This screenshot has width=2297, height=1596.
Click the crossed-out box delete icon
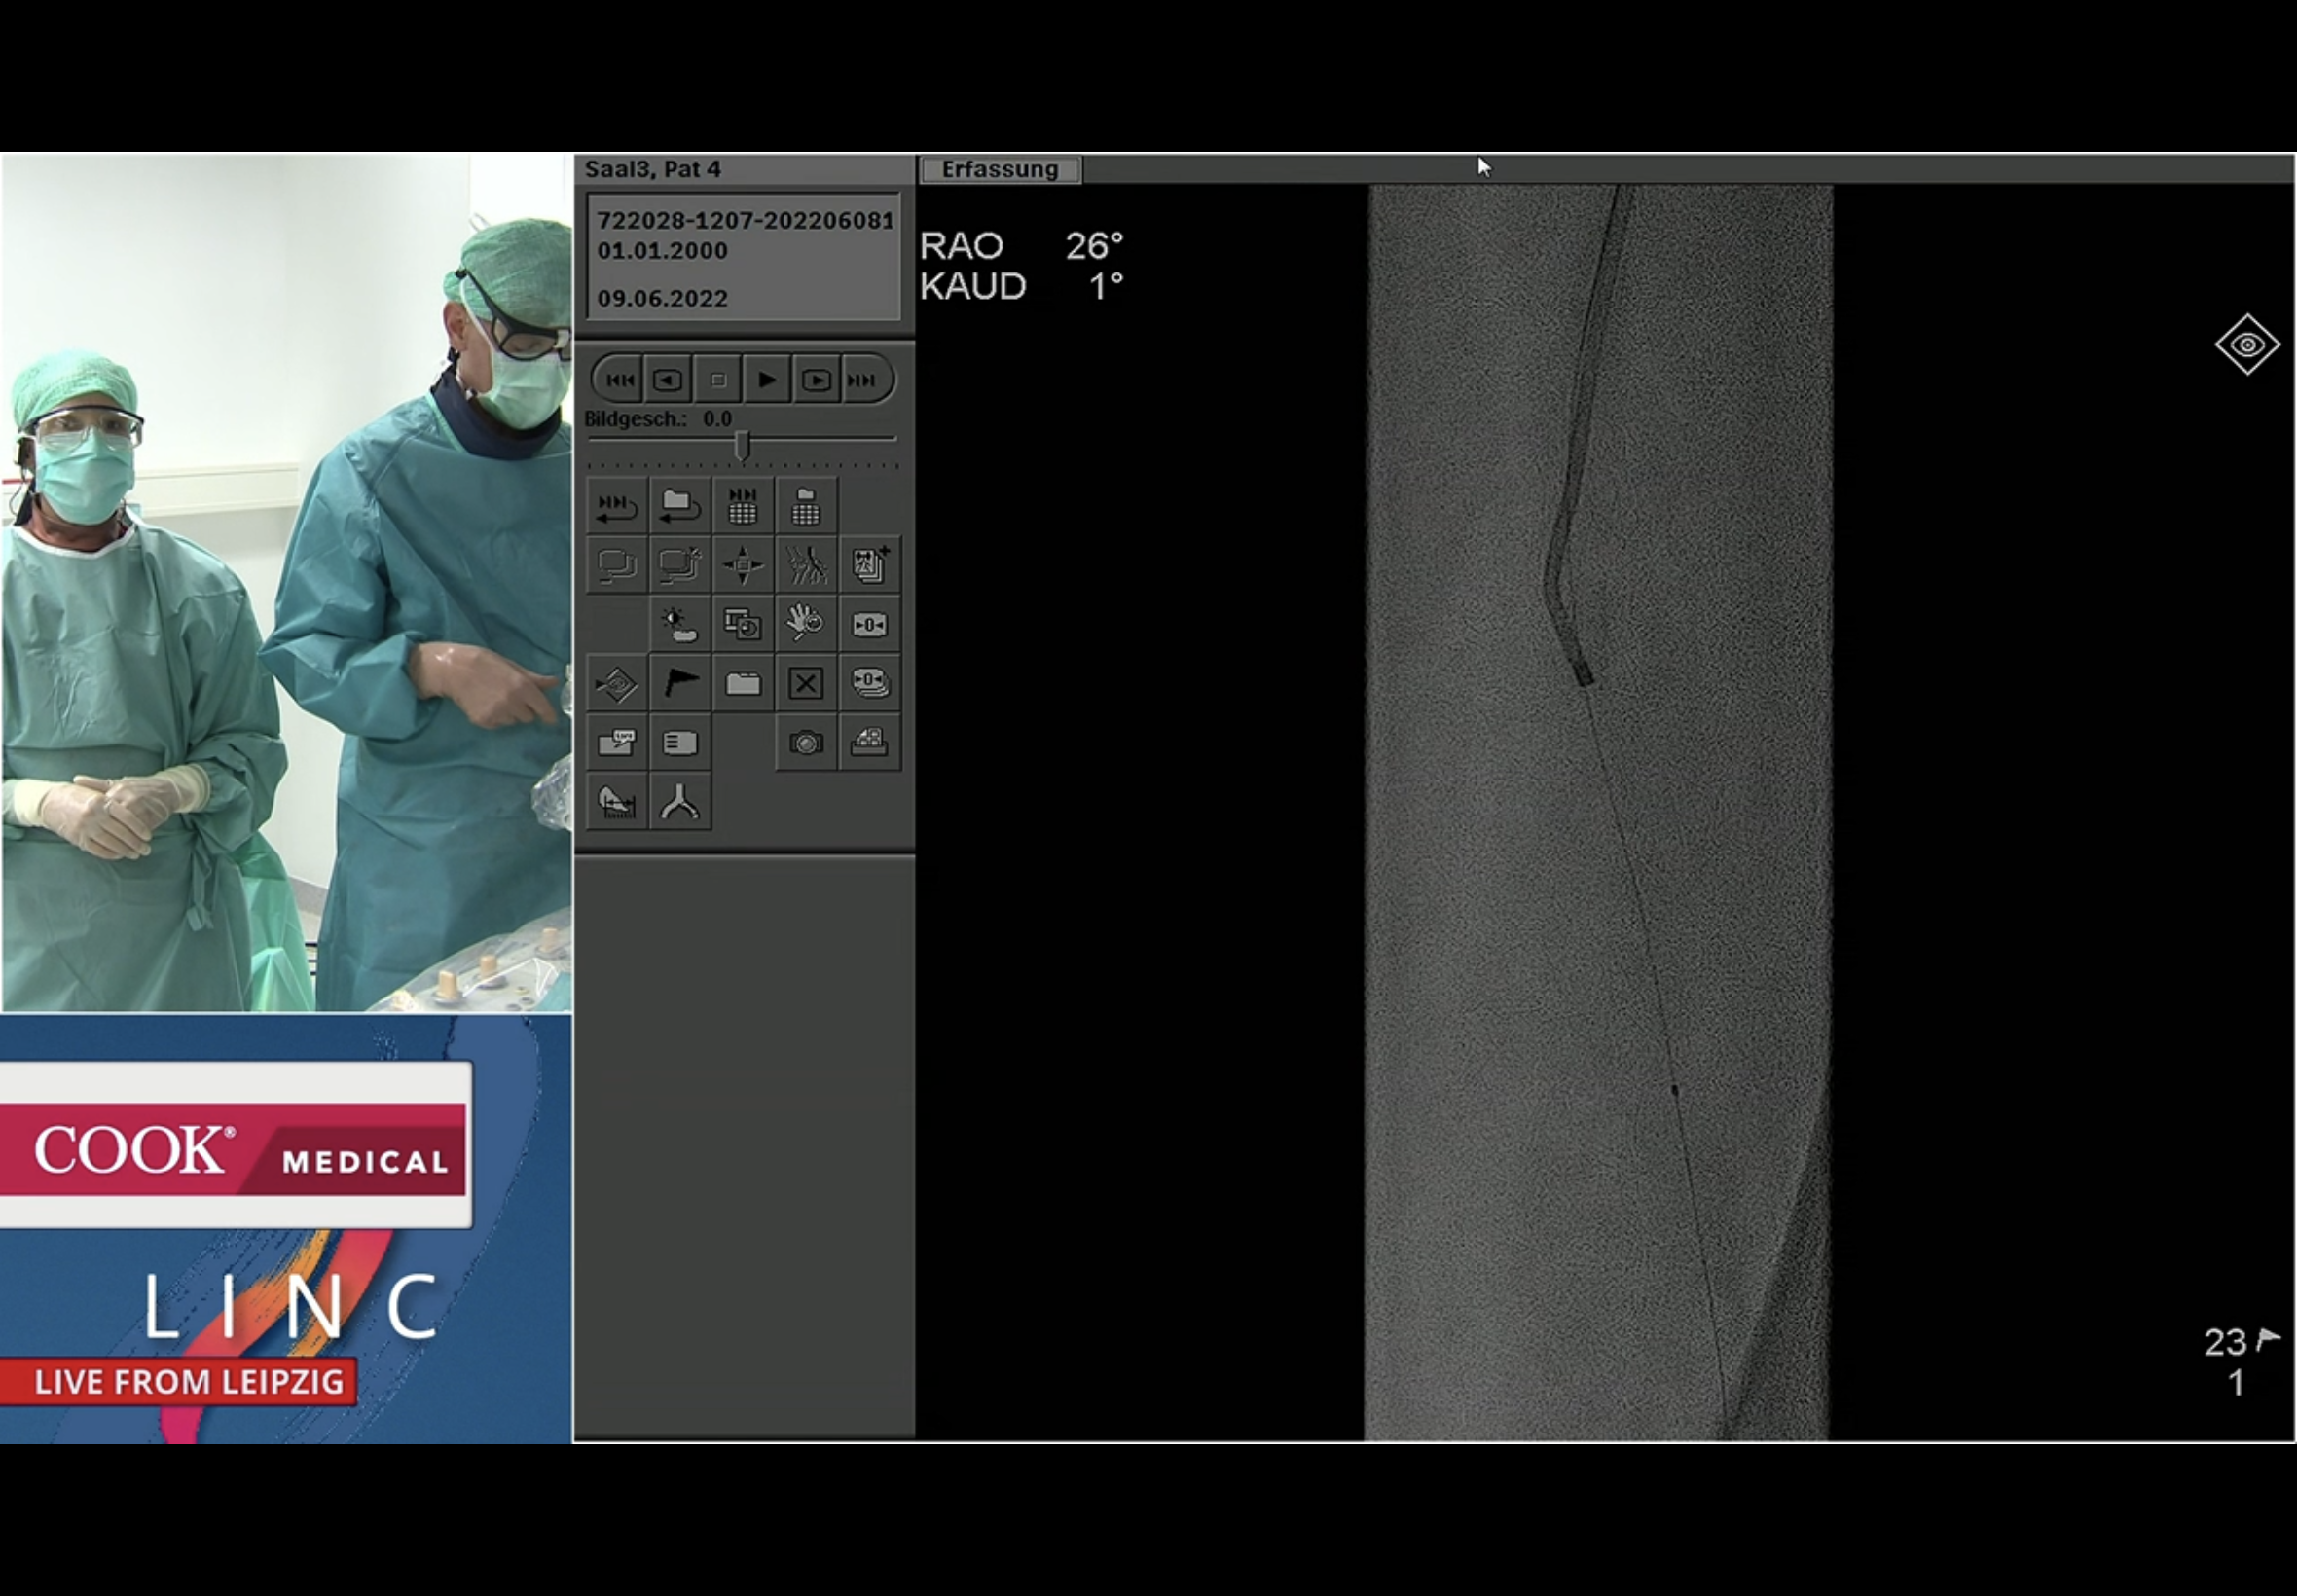pos(805,684)
